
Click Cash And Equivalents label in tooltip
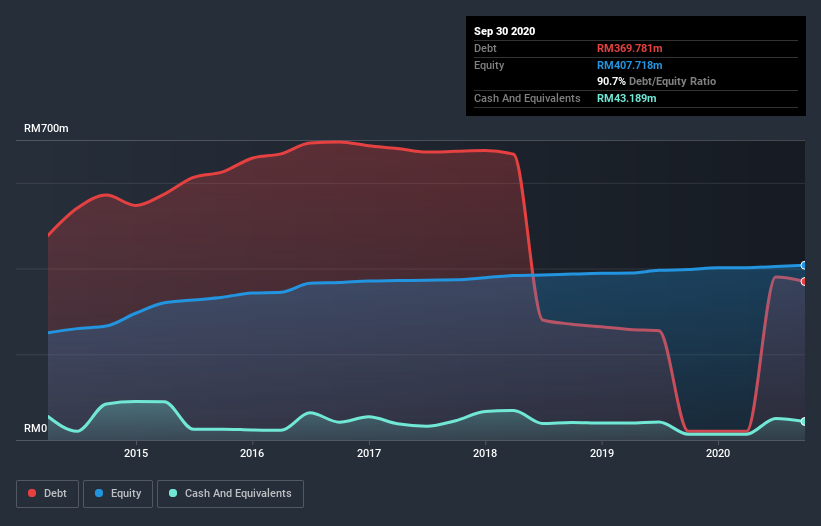point(527,98)
